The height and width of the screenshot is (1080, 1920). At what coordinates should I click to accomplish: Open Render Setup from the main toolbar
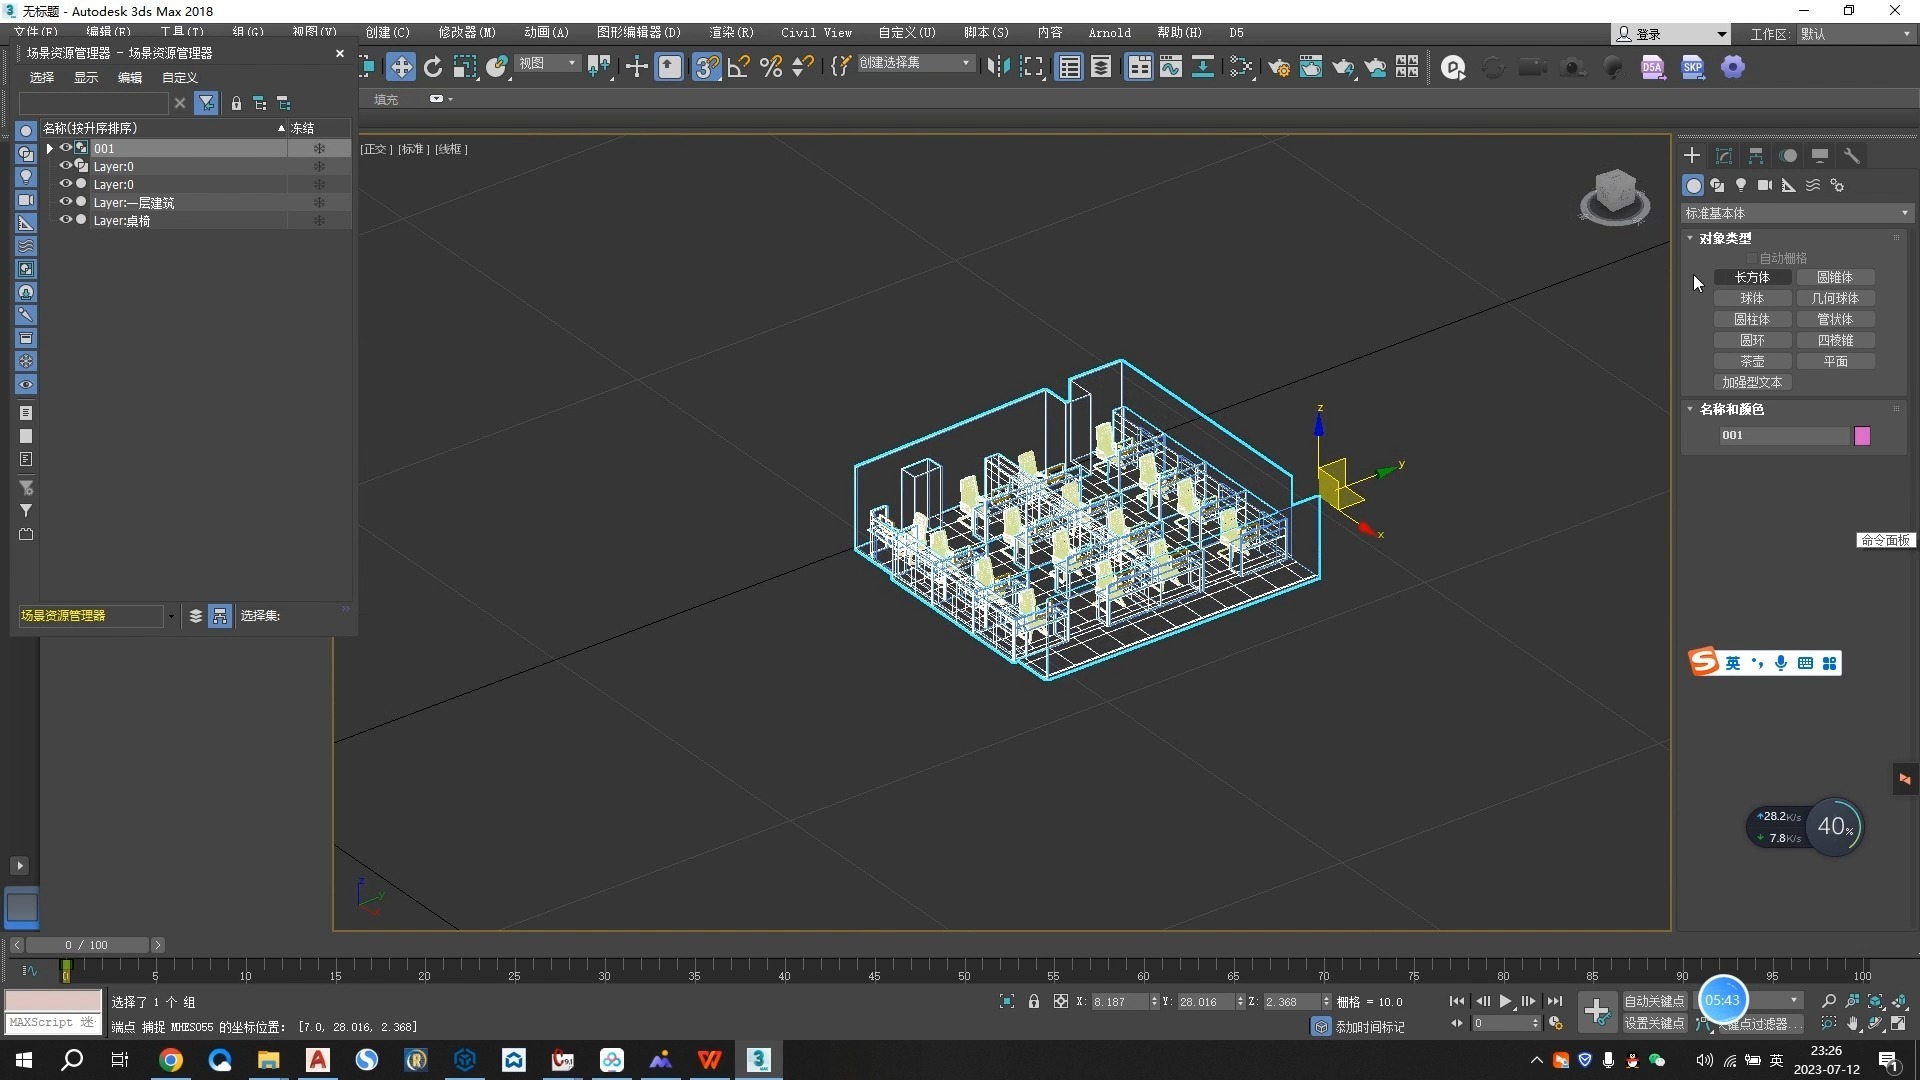coord(1278,66)
